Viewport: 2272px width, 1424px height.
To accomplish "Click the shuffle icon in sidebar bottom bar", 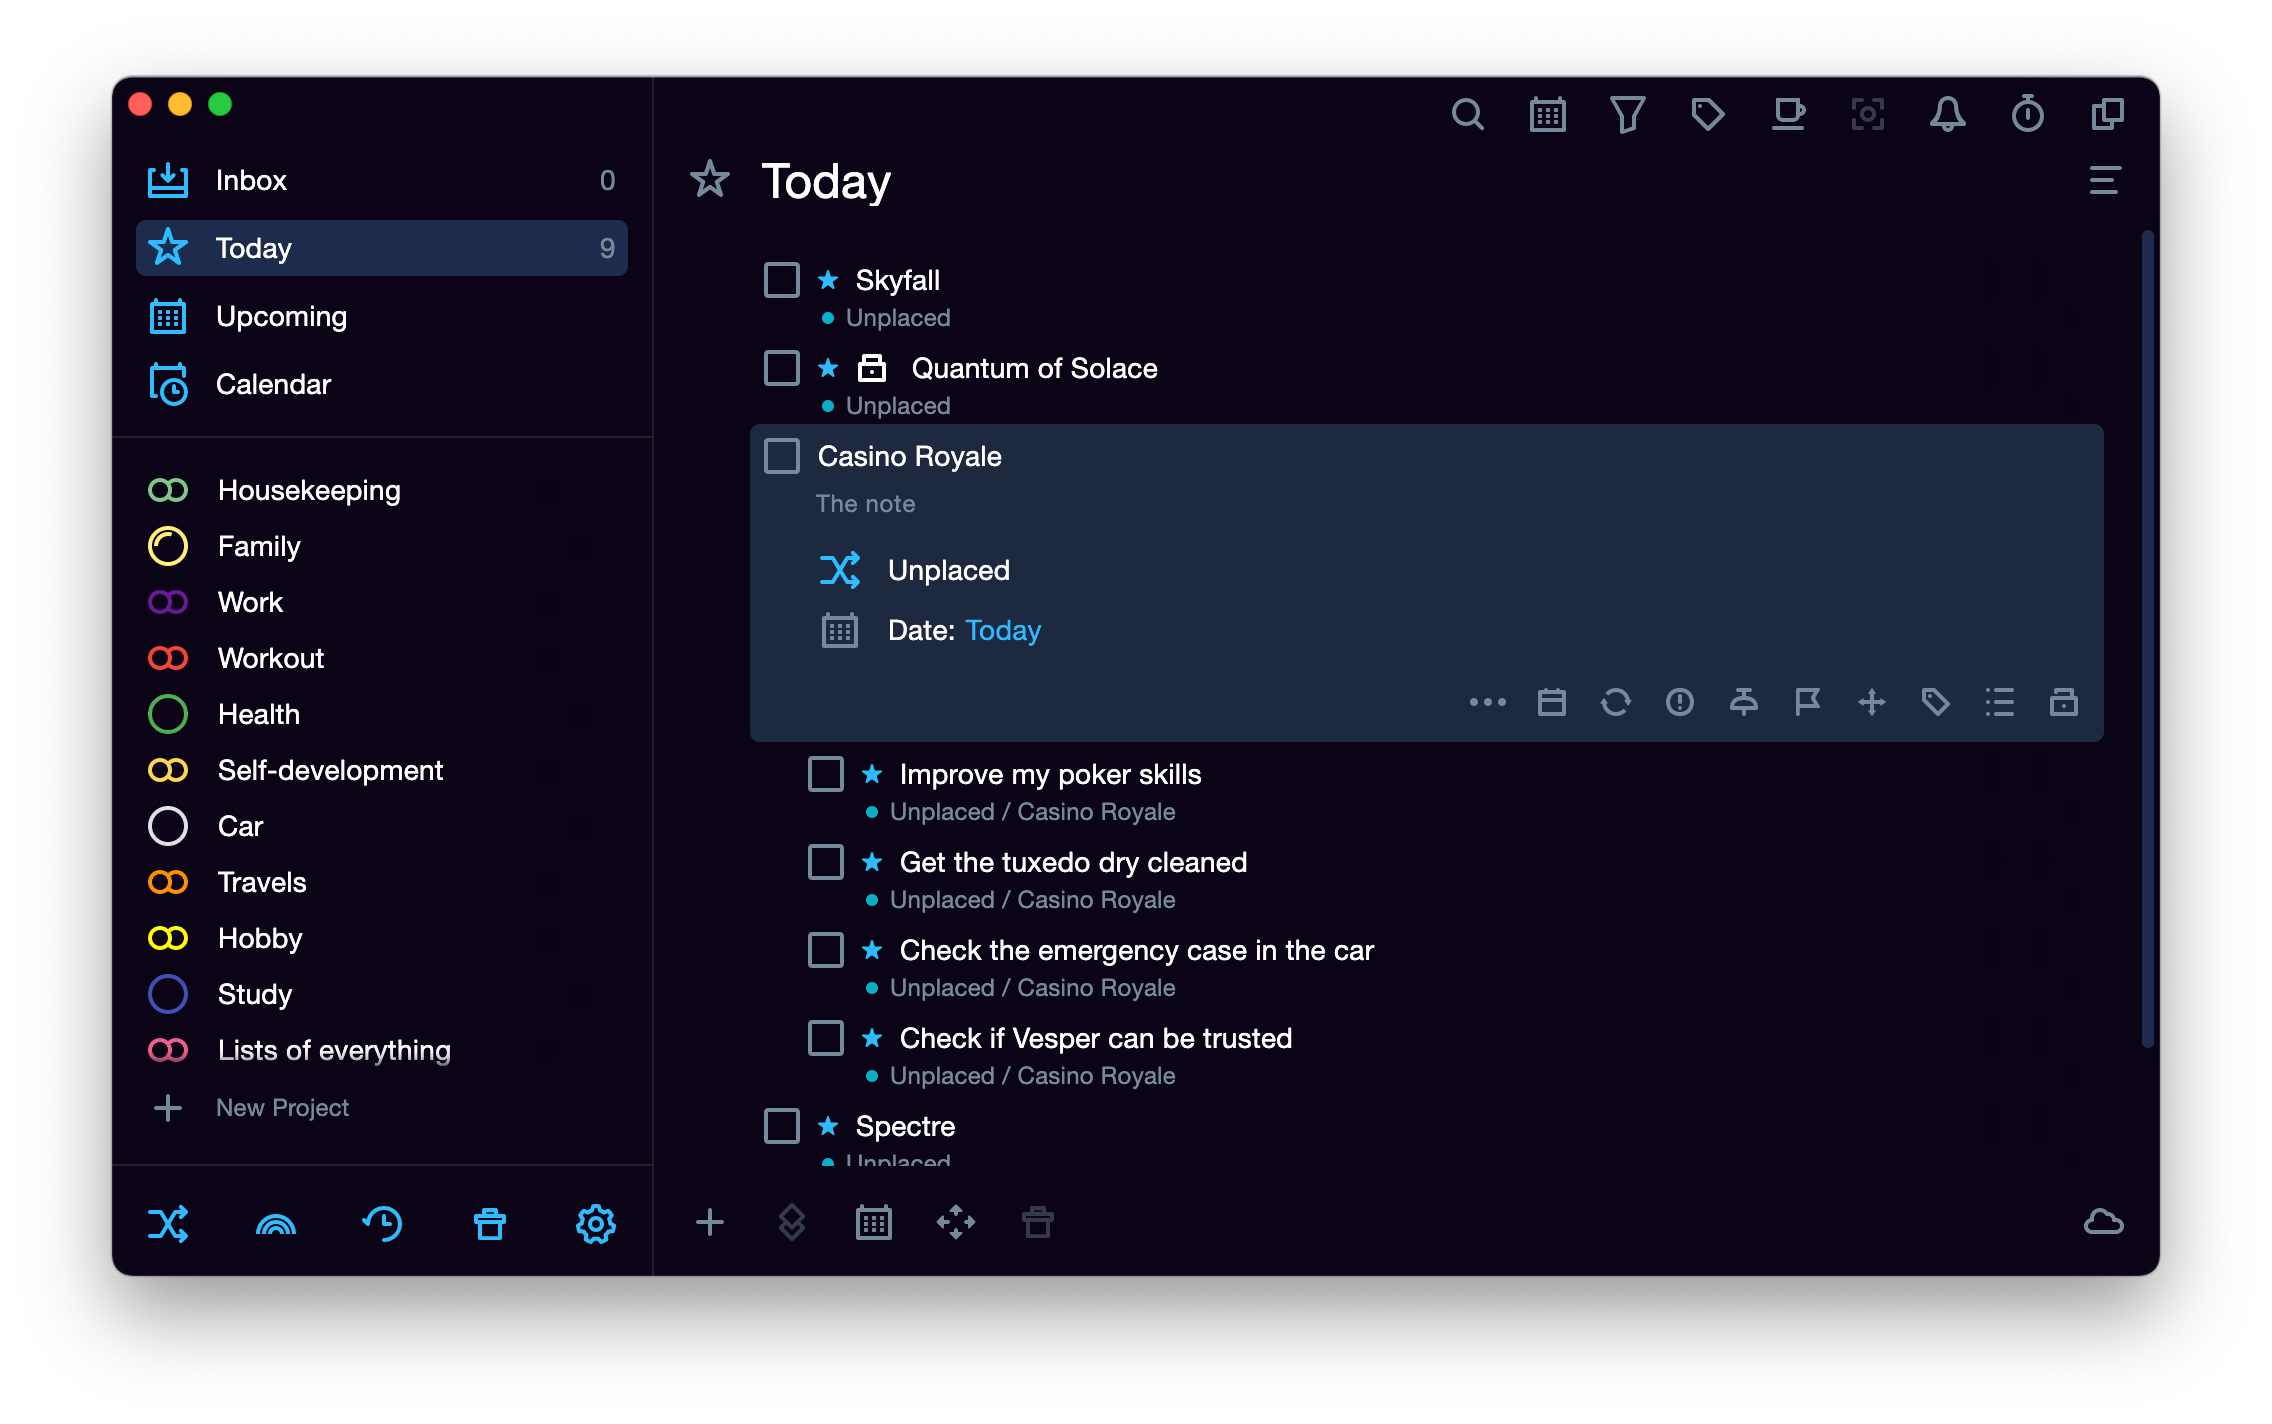I will tap(168, 1224).
